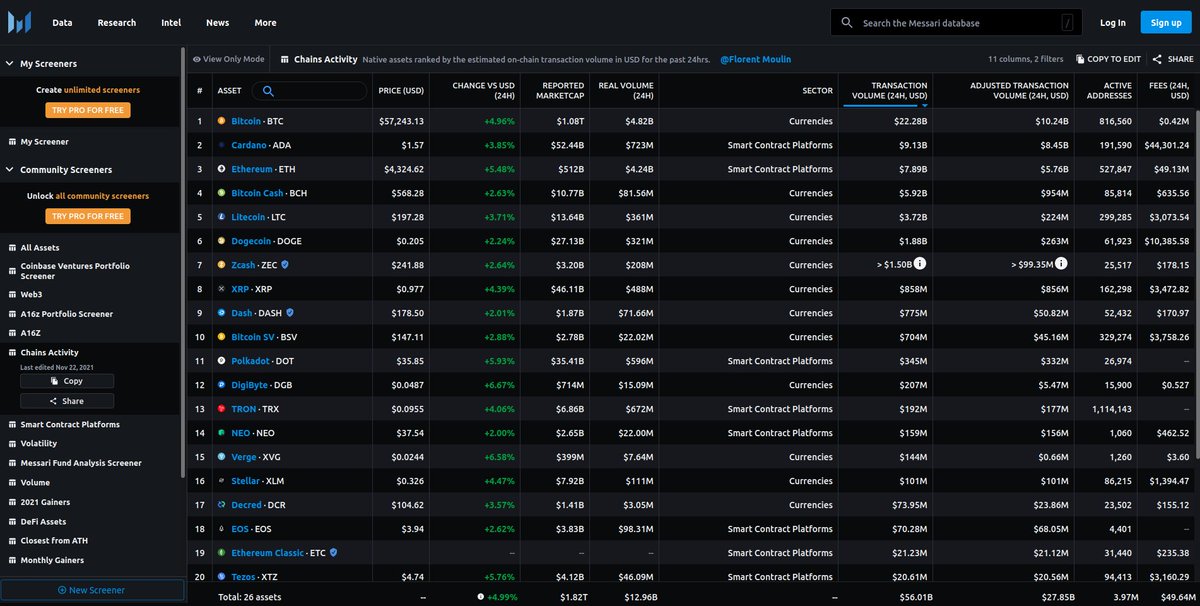Click the Polkadot coin icon
This screenshot has height=606, width=1200.
(x=222, y=361)
